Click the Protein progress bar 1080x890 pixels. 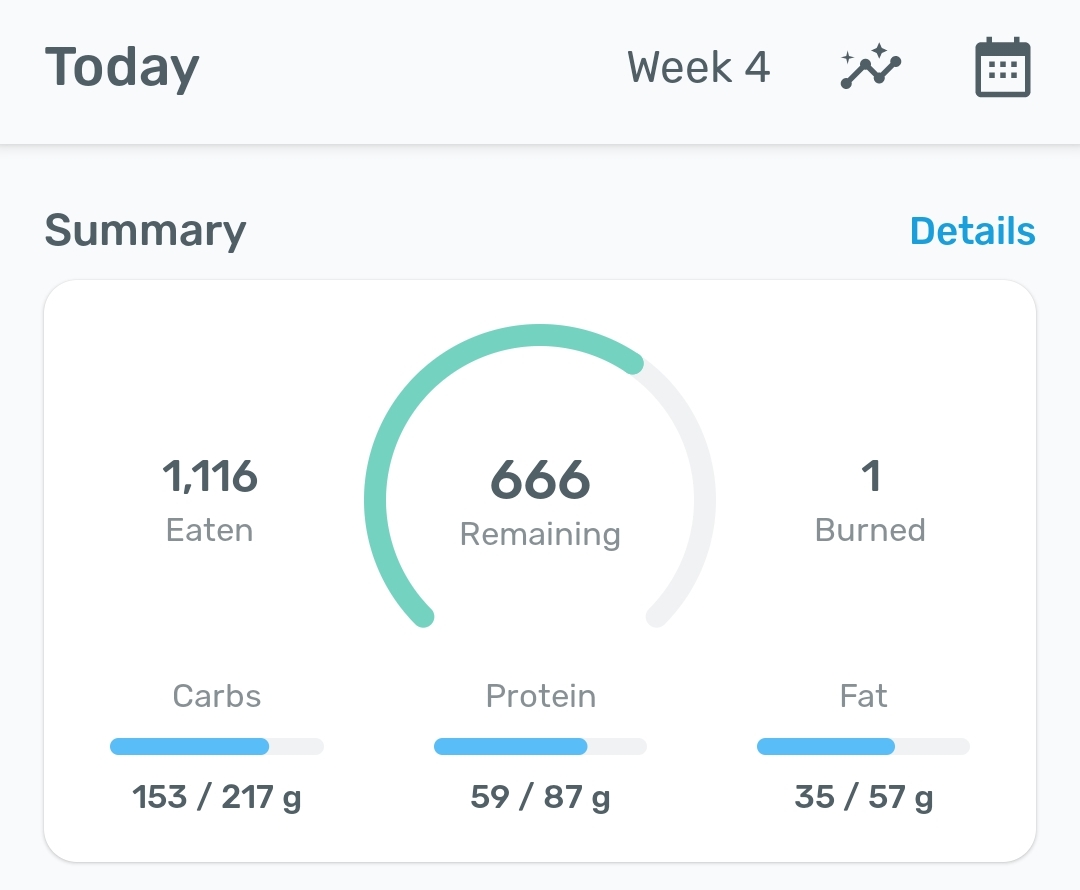[x=540, y=746]
